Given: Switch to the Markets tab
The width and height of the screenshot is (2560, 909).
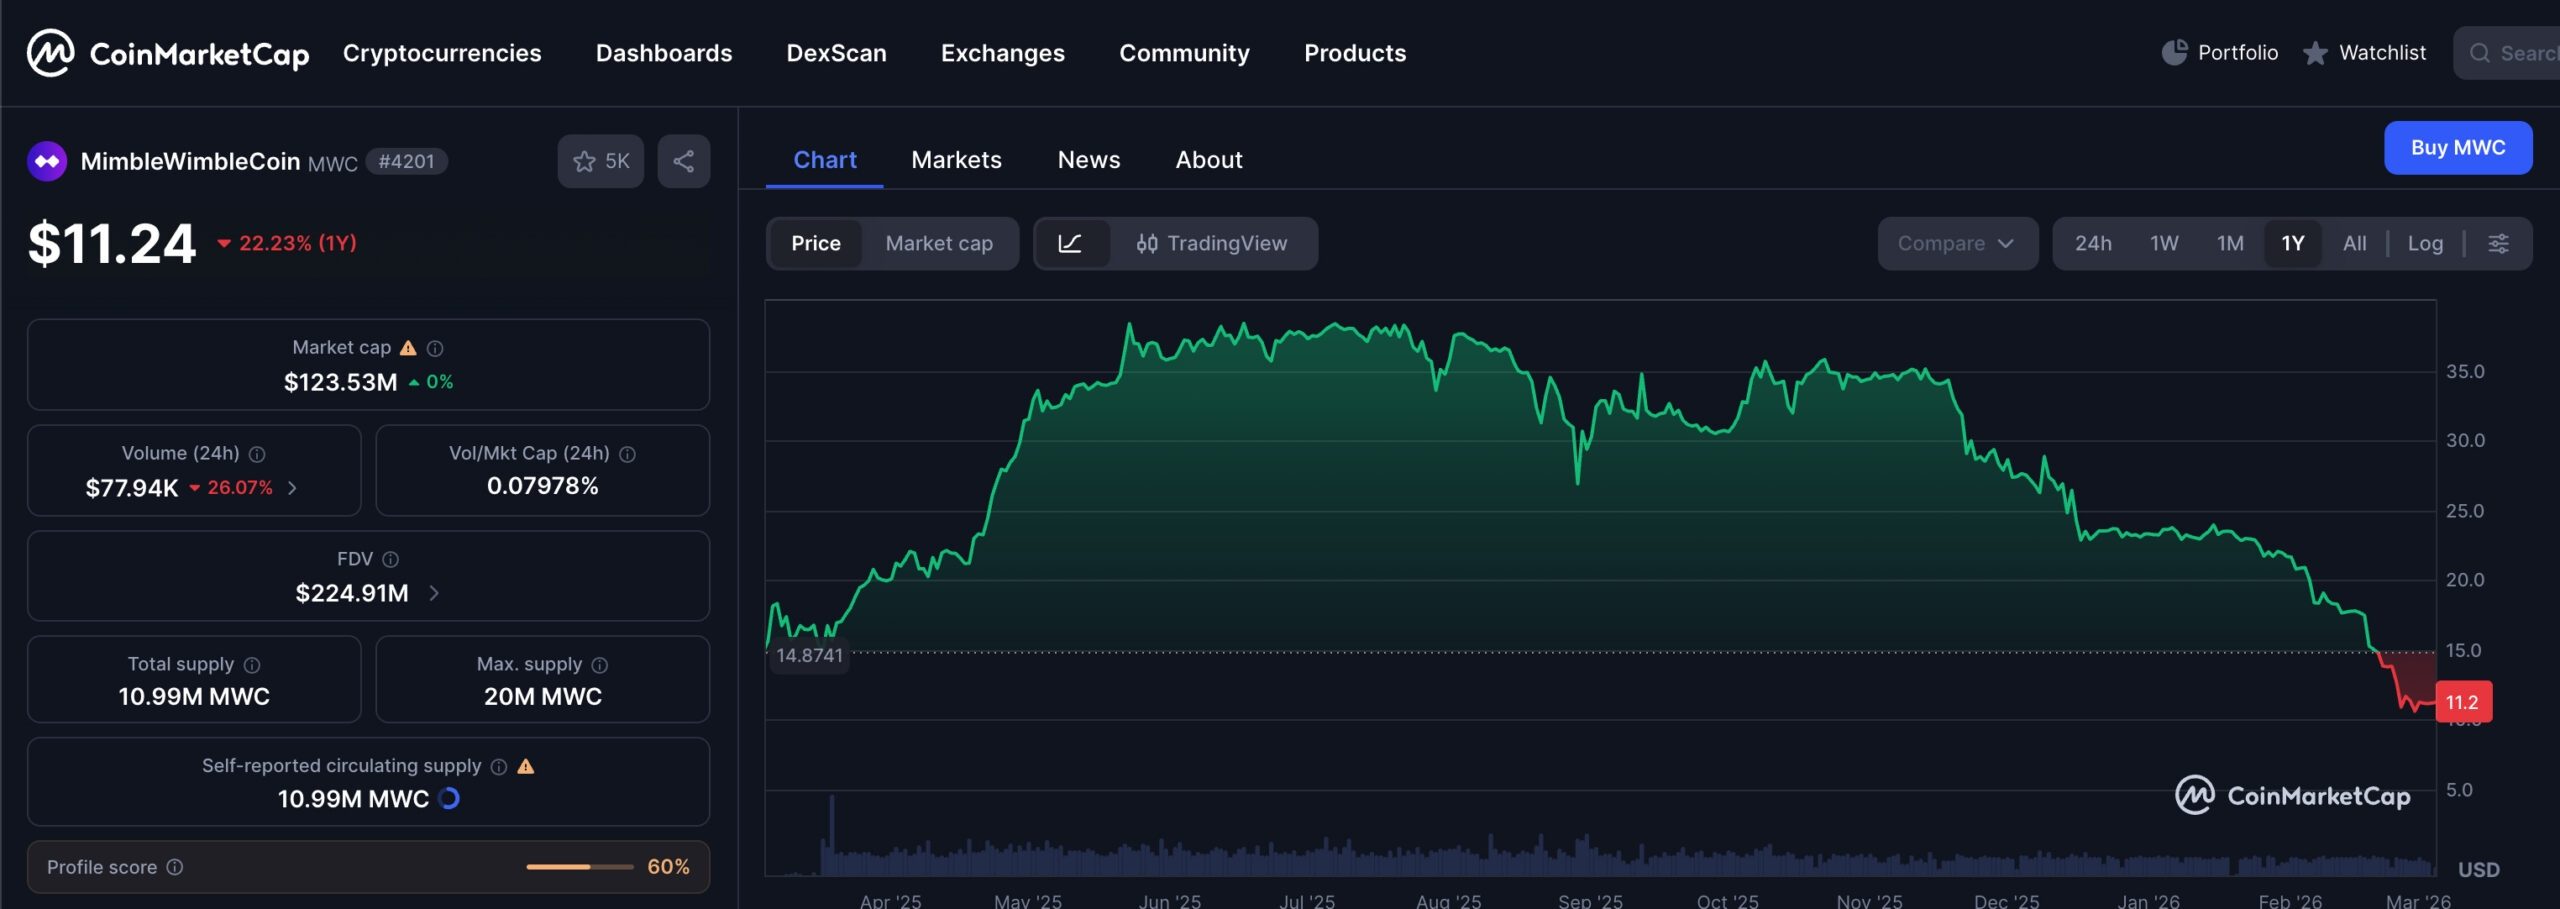Looking at the screenshot, I should (956, 160).
